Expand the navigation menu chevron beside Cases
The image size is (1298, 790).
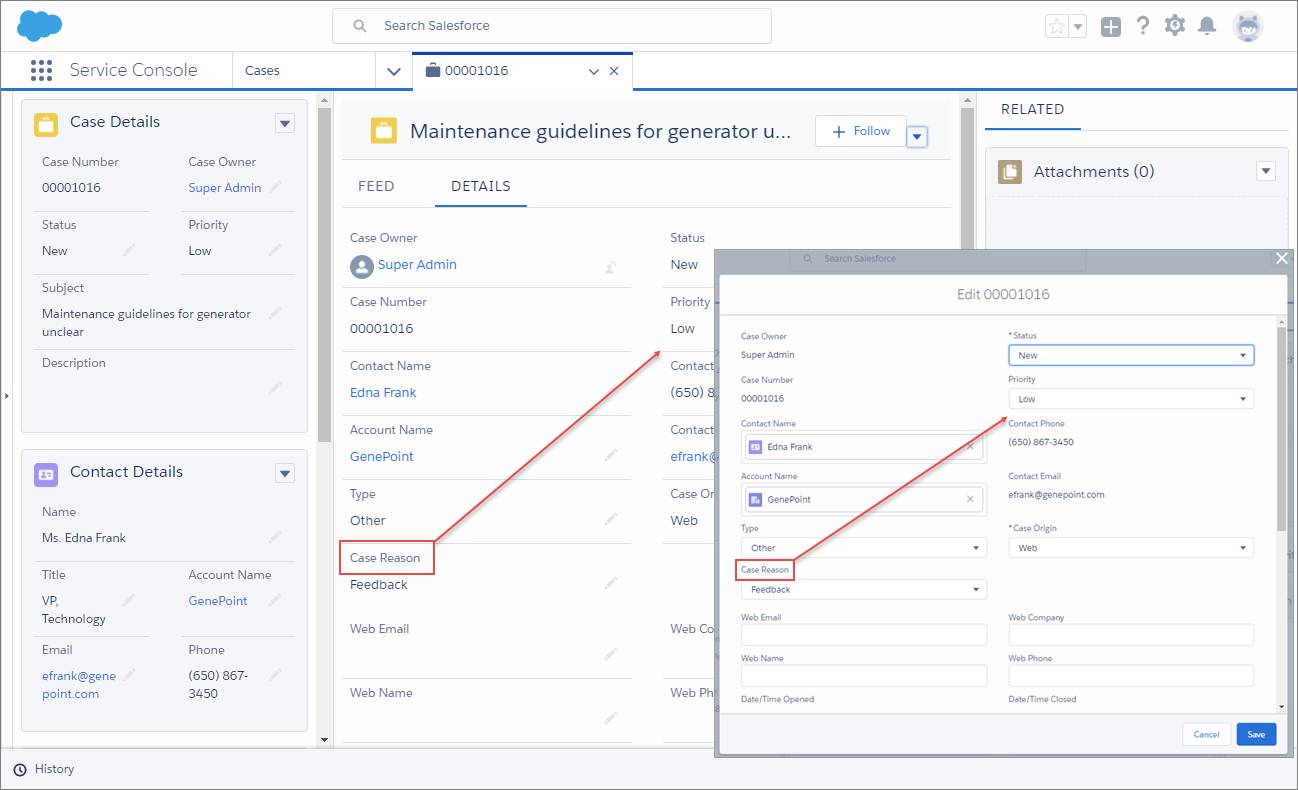(x=393, y=71)
